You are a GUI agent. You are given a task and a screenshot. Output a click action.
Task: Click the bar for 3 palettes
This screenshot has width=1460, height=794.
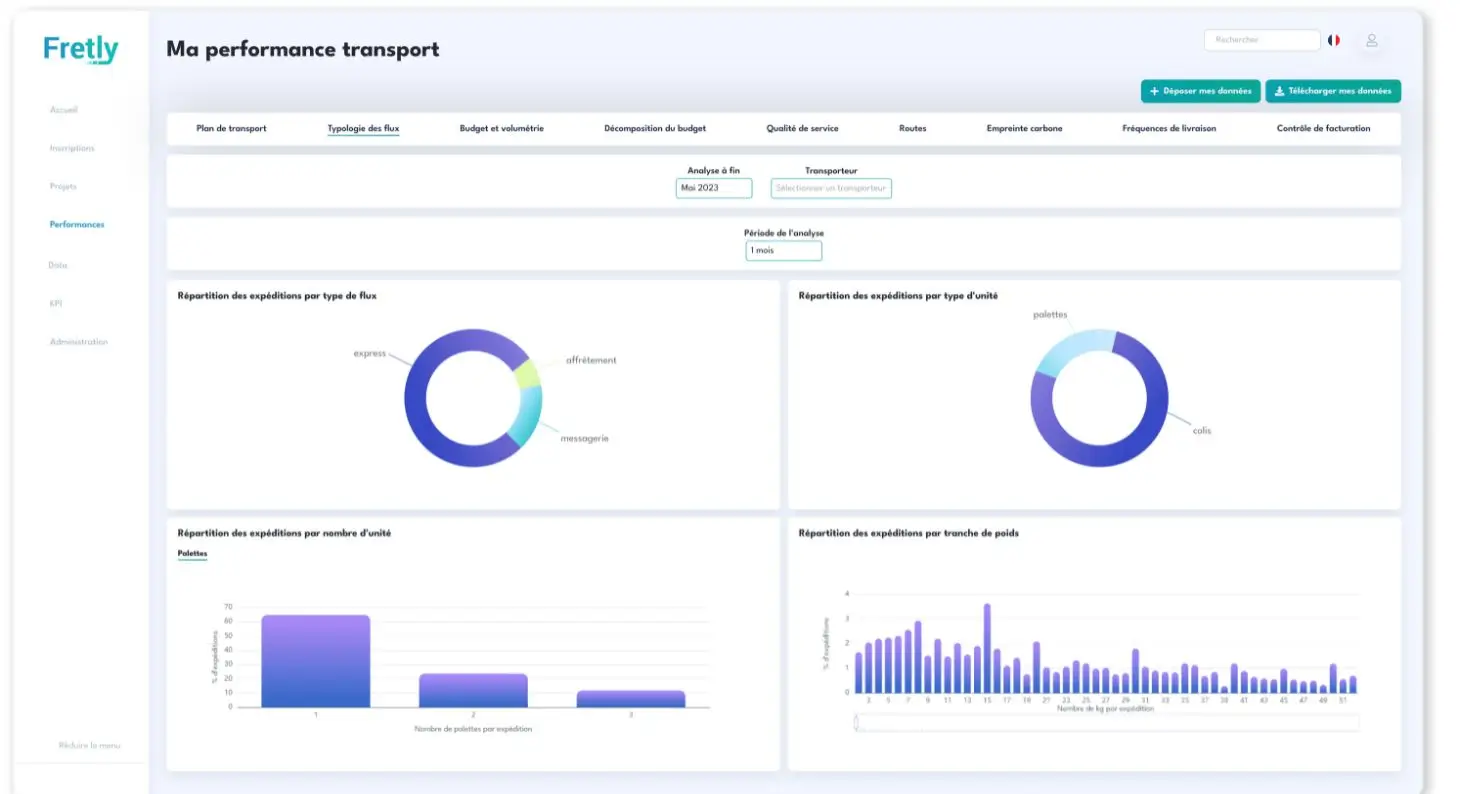tap(631, 699)
